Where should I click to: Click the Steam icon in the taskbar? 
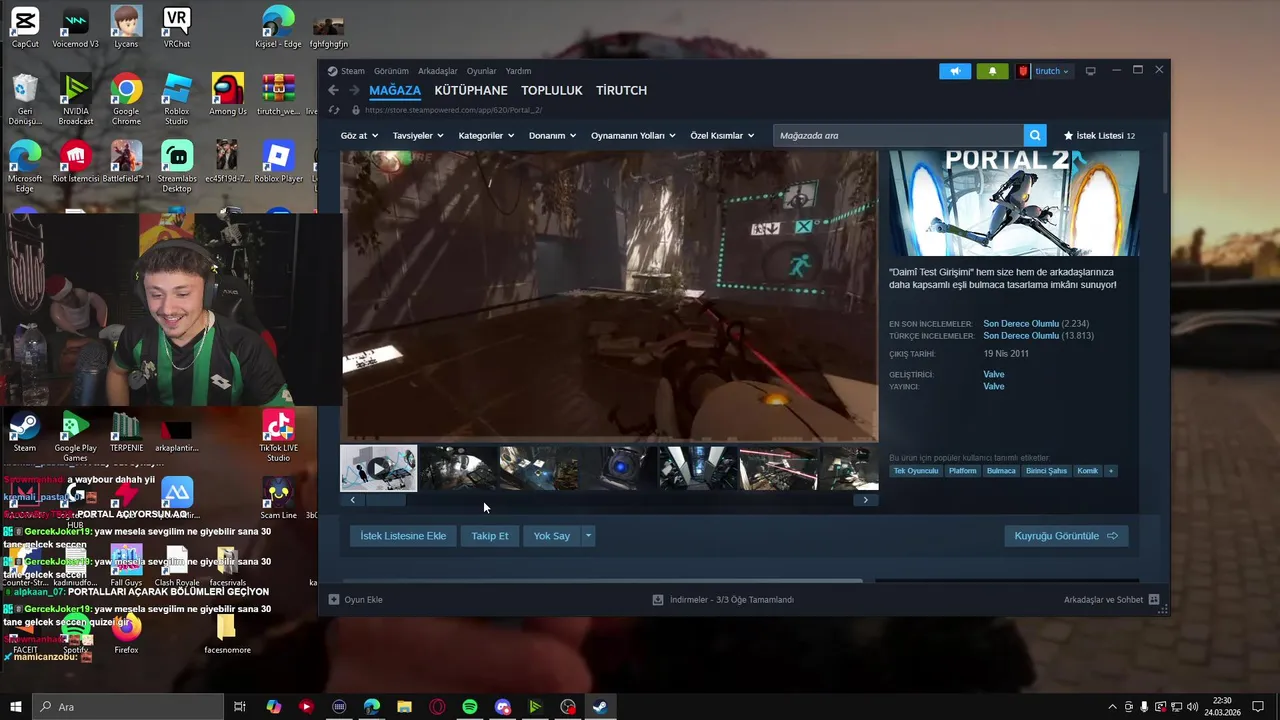600,707
